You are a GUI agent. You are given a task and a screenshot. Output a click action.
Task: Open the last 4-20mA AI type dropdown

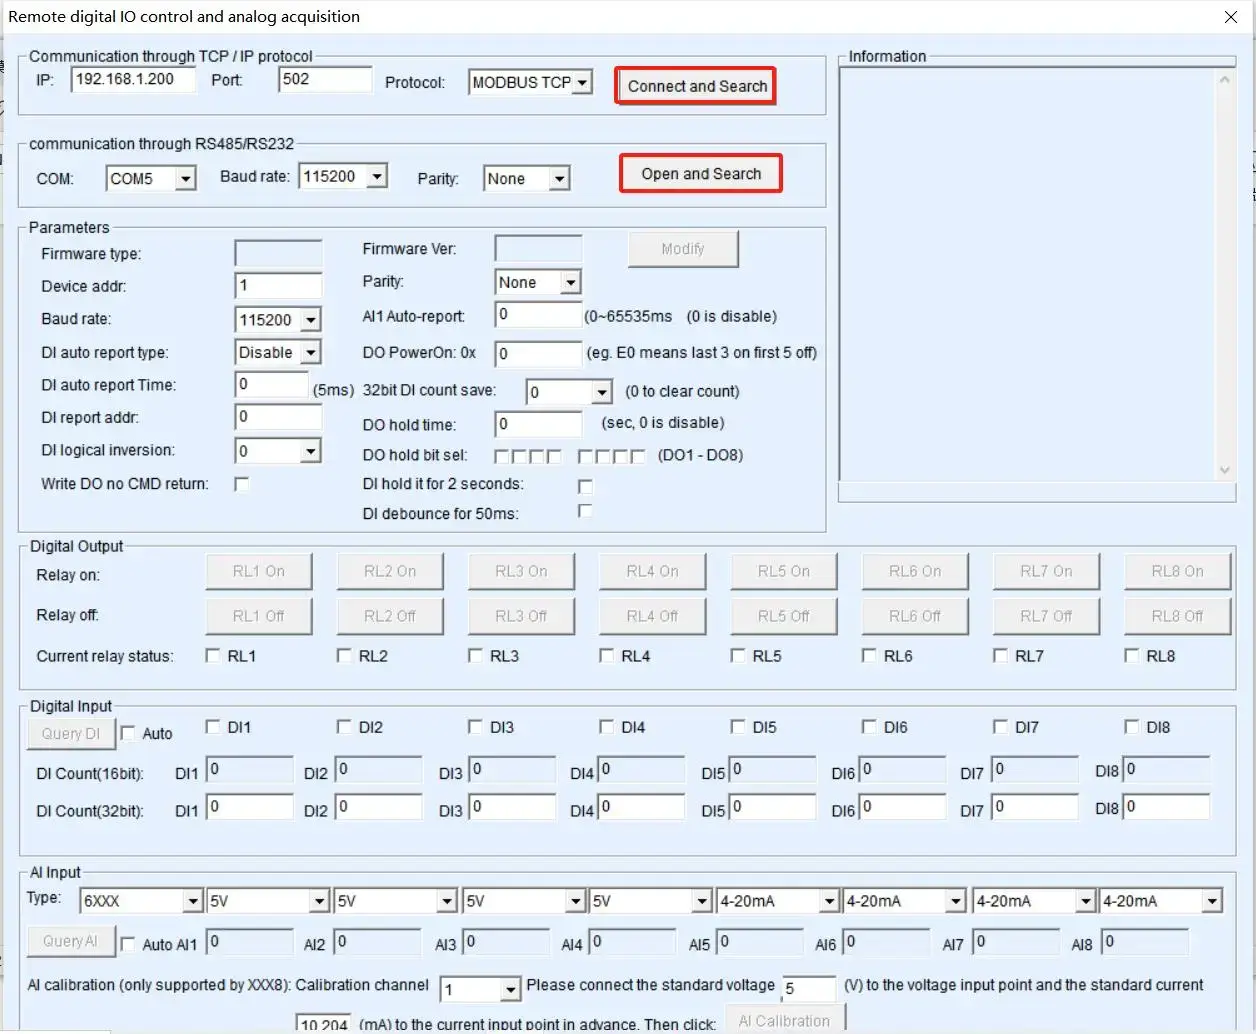[1211, 902]
